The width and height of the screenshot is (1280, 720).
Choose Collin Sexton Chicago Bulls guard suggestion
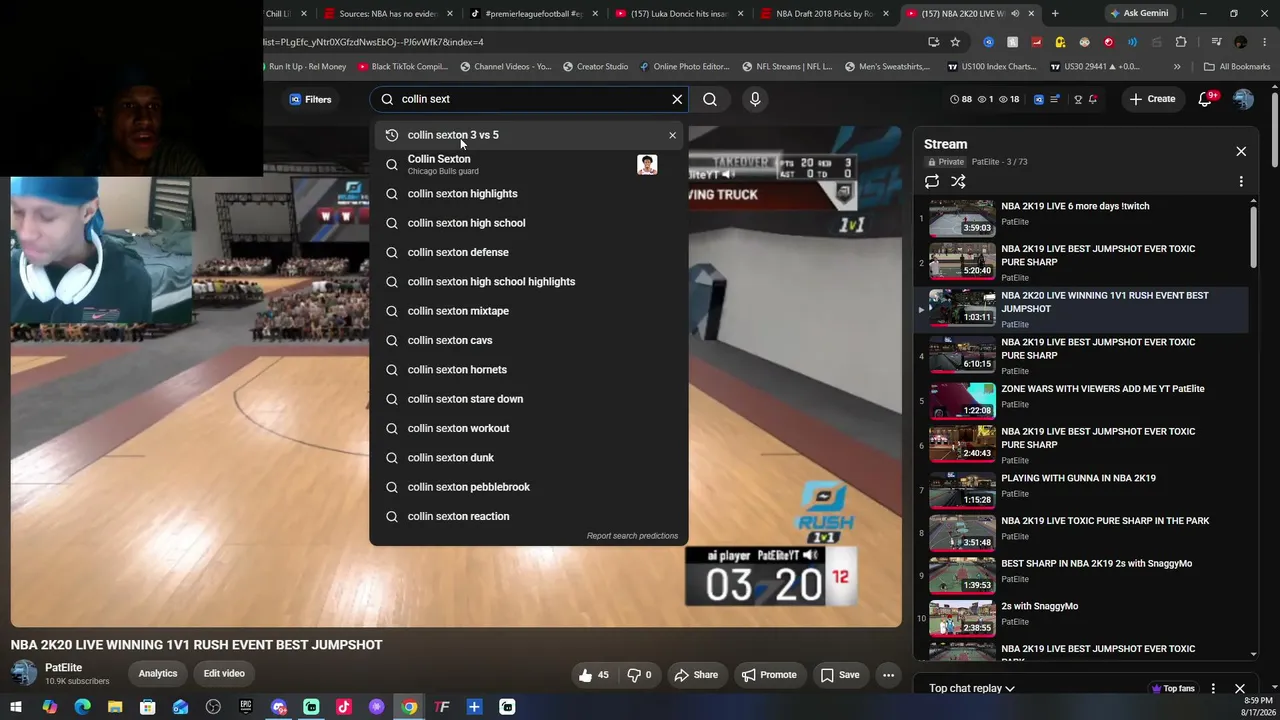(x=529, y=164)
